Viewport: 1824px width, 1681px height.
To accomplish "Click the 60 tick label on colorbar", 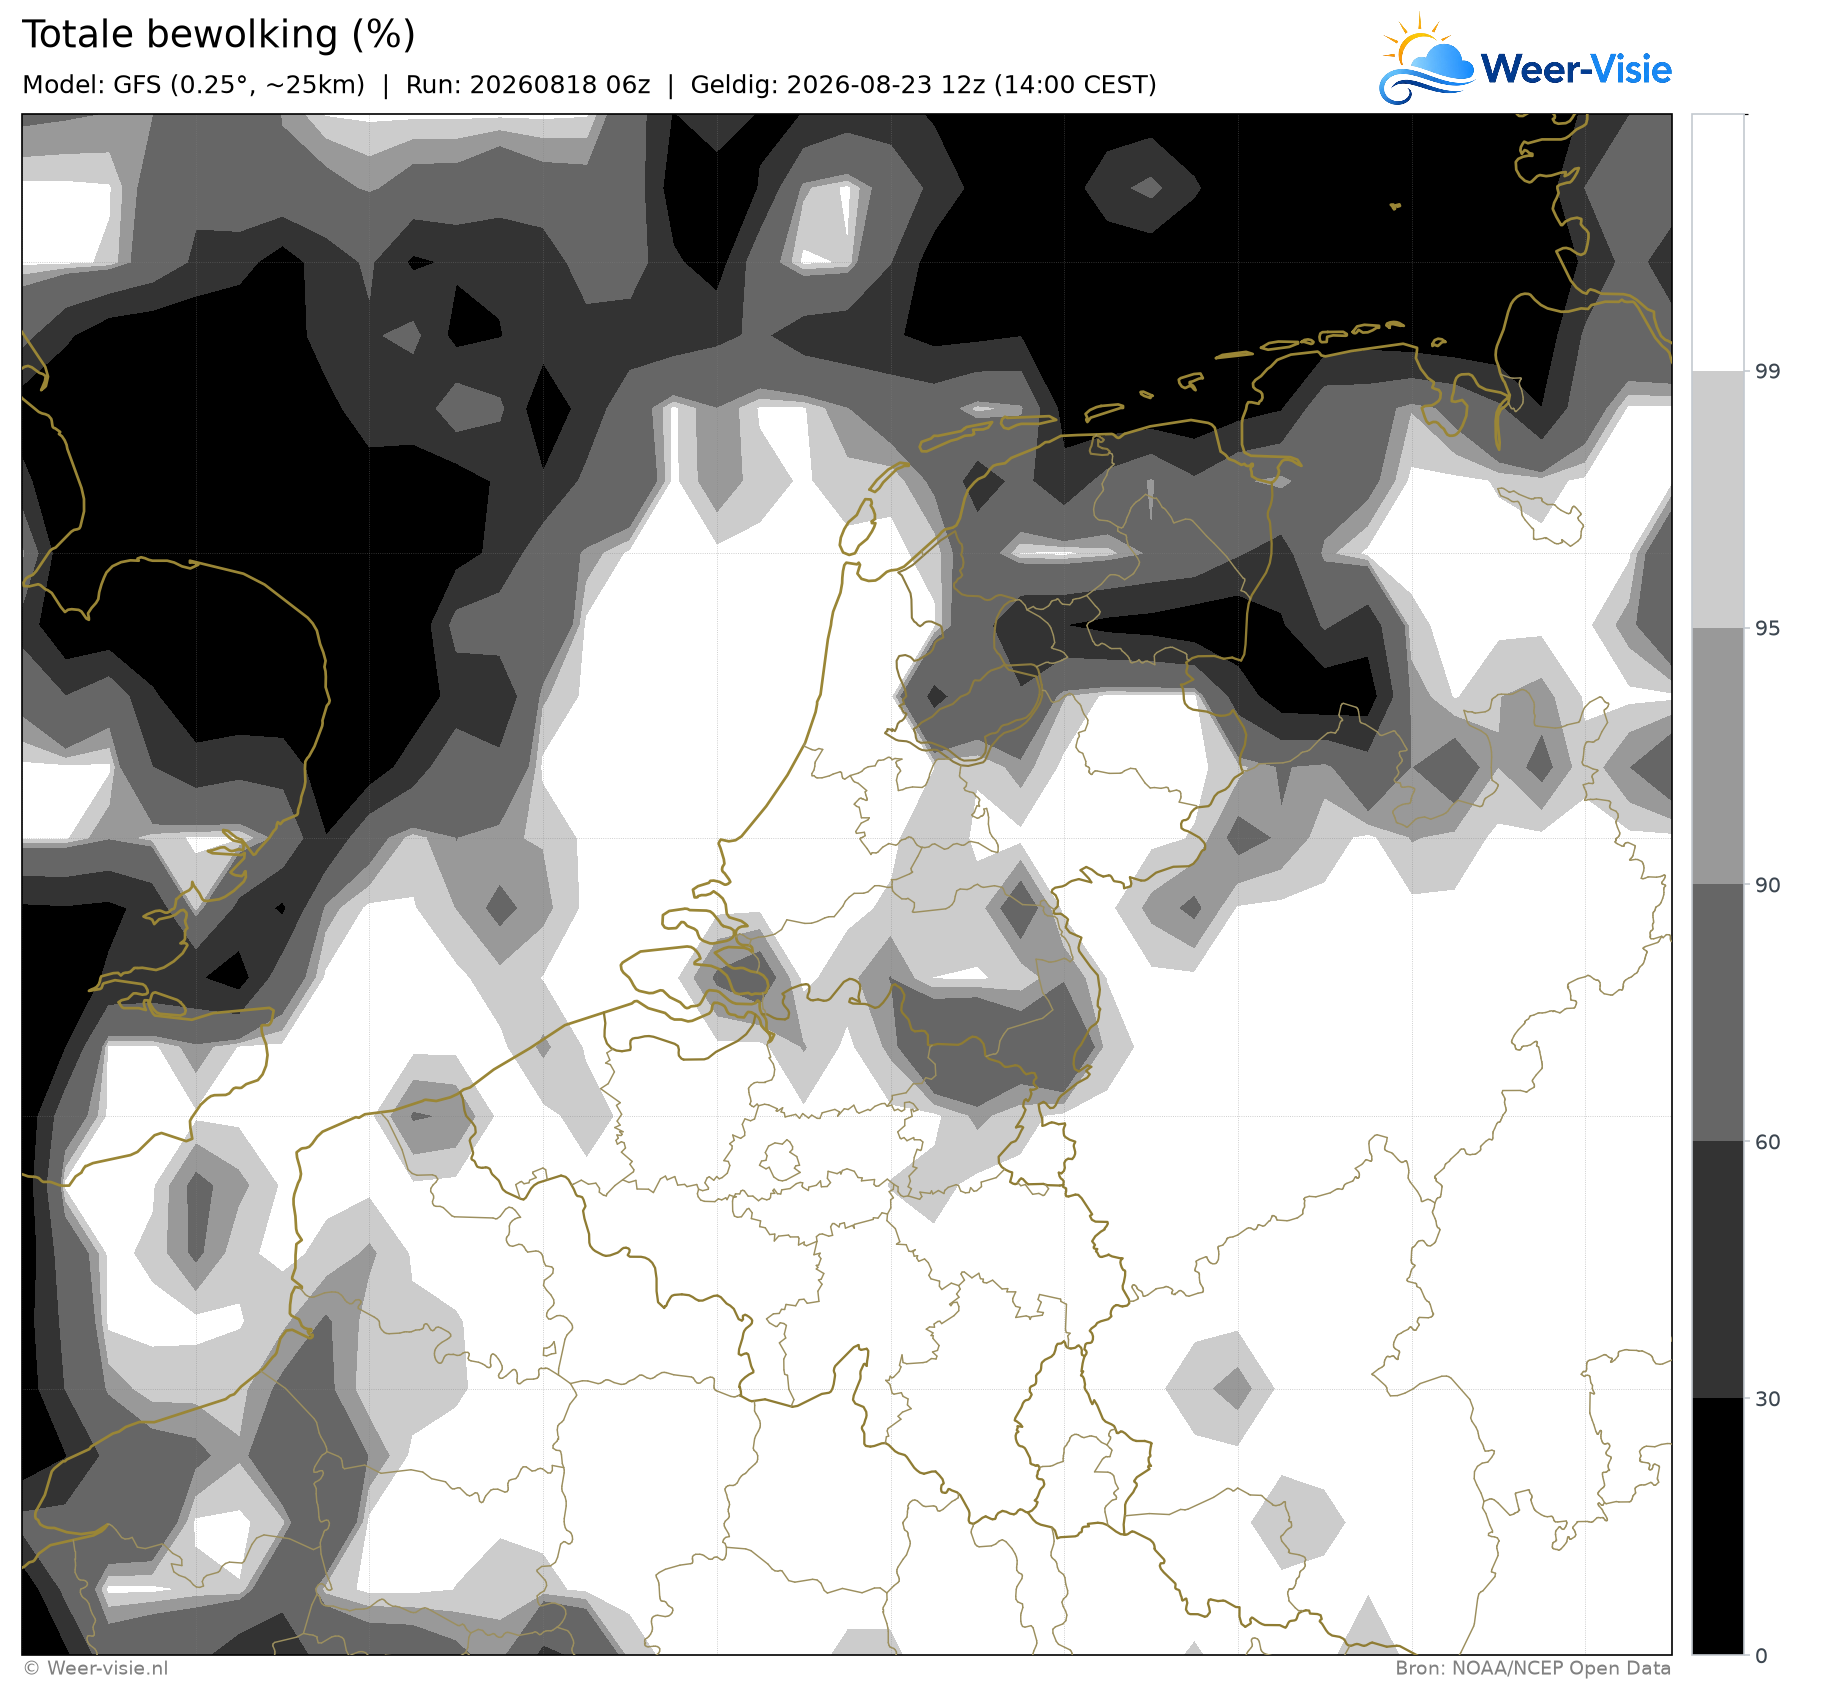I will coord(1768,1142).
